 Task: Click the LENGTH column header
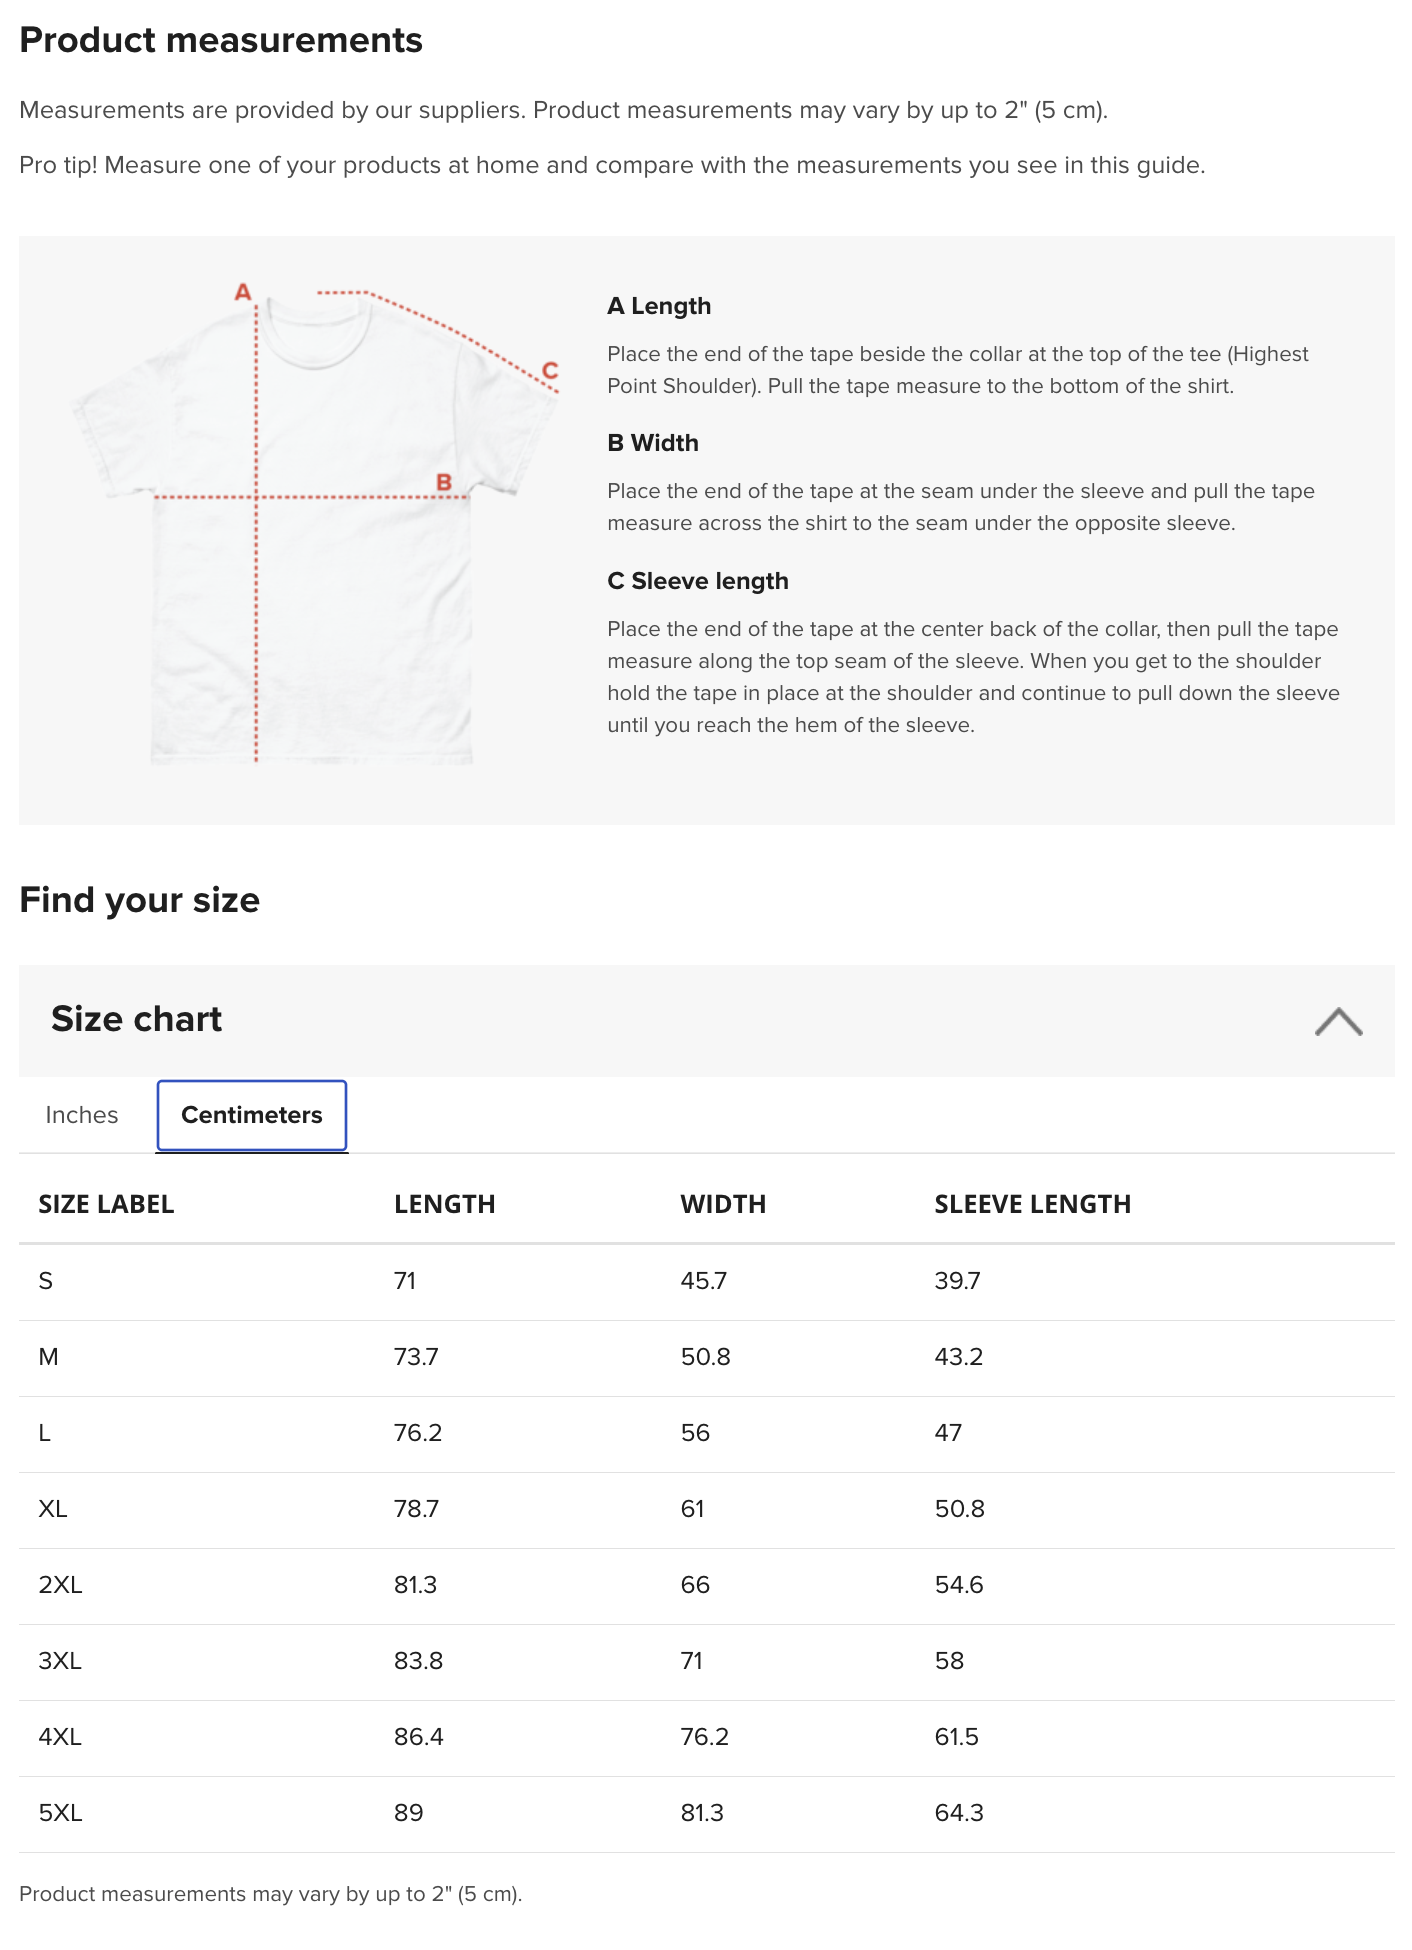[x=445, y=1204]
